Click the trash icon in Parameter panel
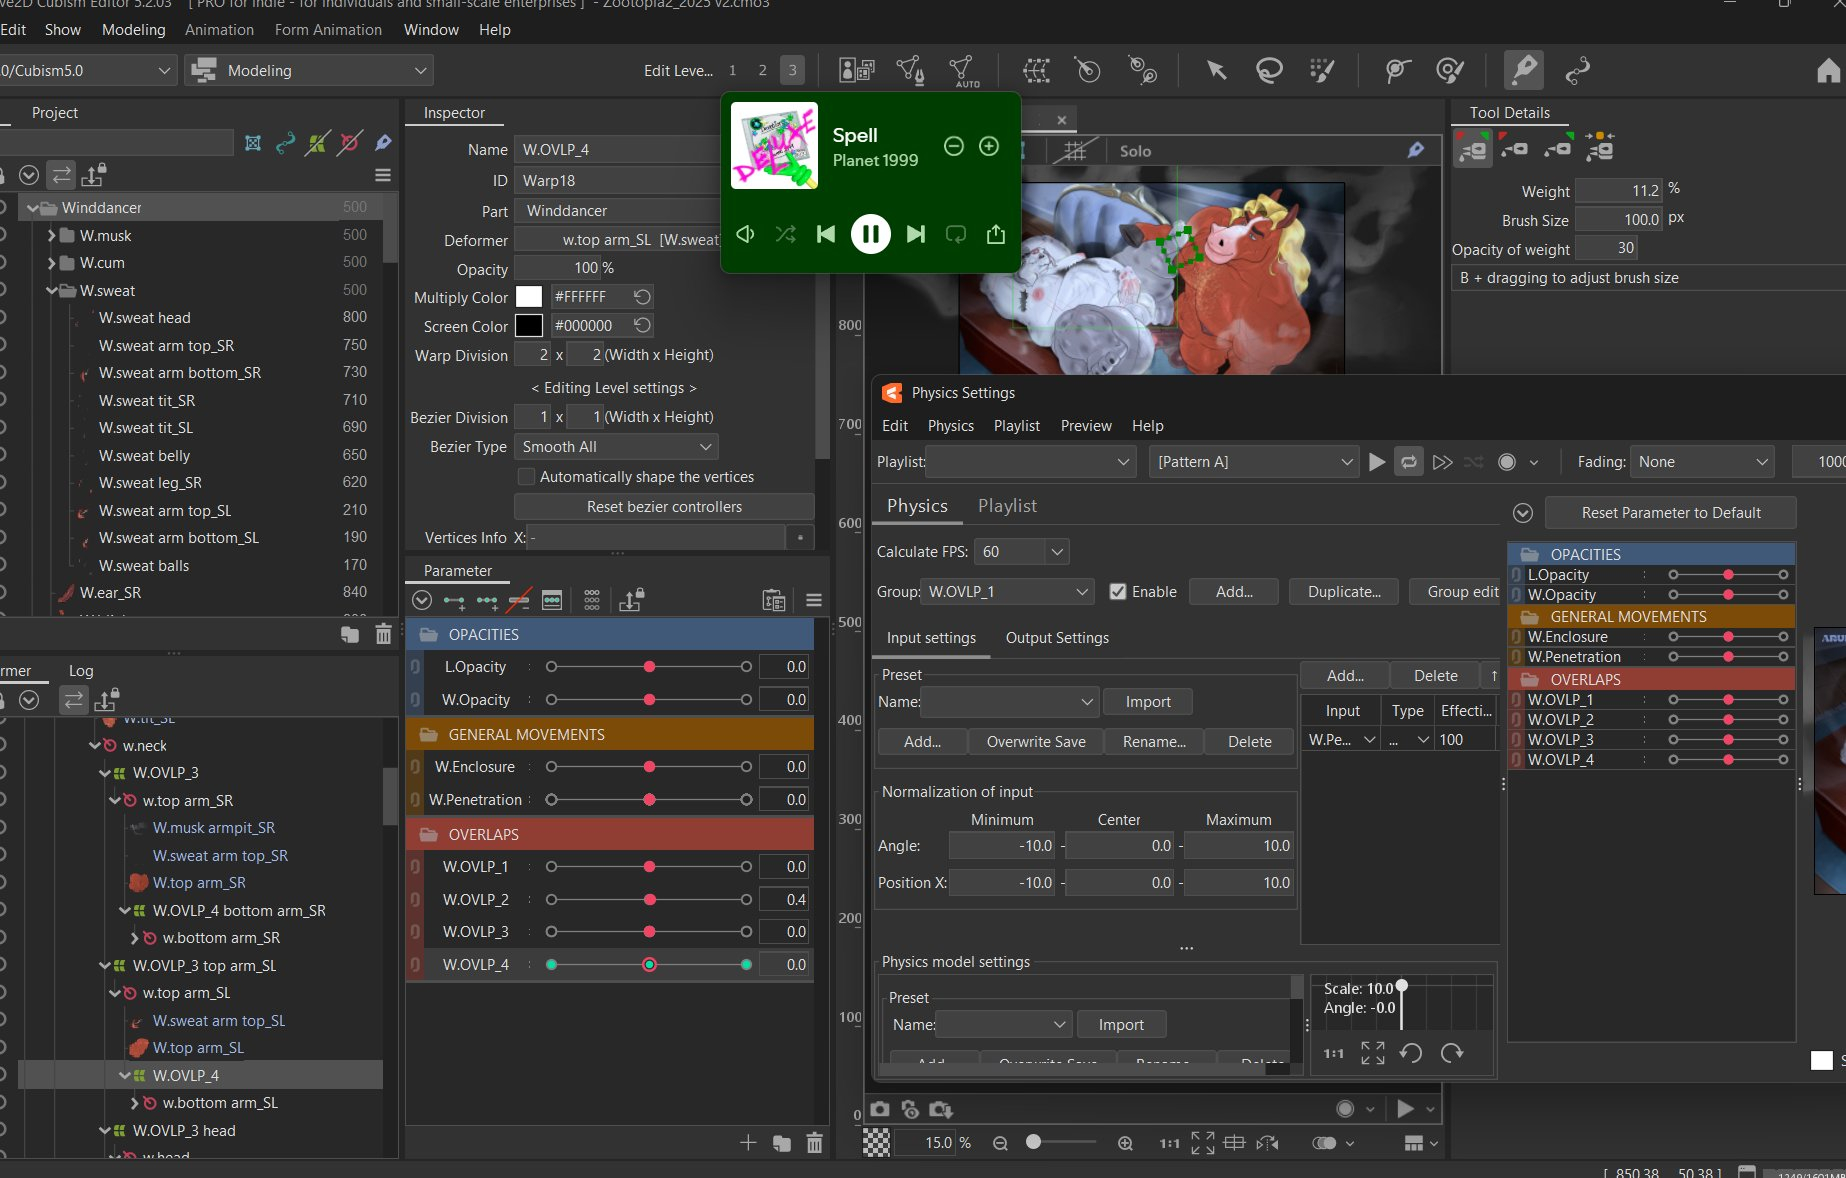Viewport: 1846px width, 1178px height. pyautogui.click(x=814, y=1143)
